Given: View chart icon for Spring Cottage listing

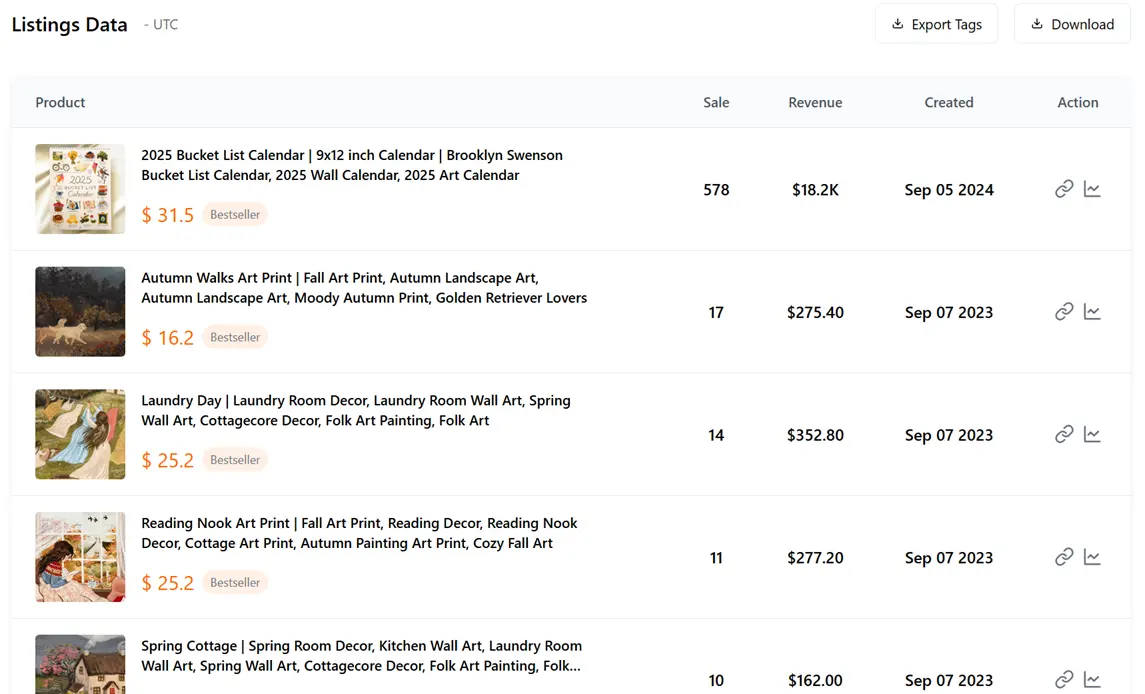Looking at the screenshot, I should tap(1092, 680).
